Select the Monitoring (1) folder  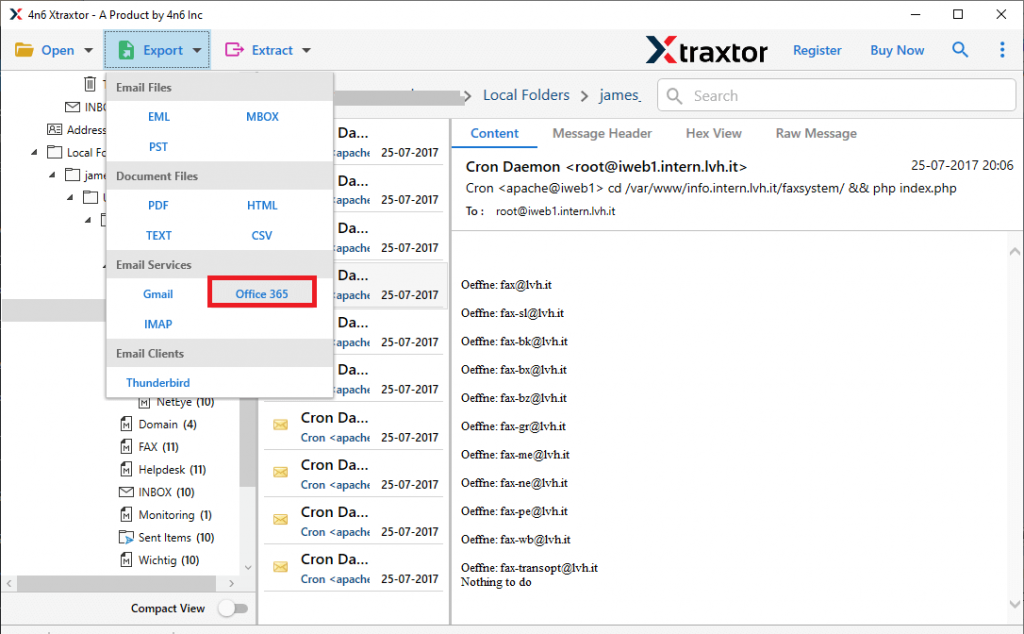175,515
